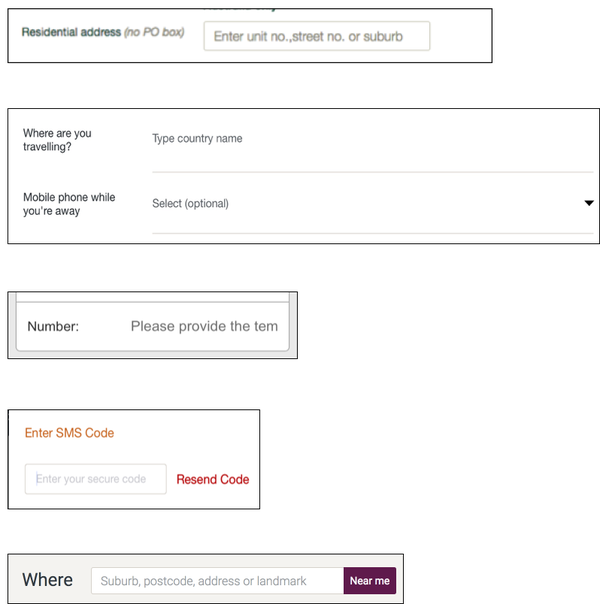600x604 pixels.
Task: Focus the Suburb, postcode, address search box
Action: pyautogui.click(x=218, y=581)
